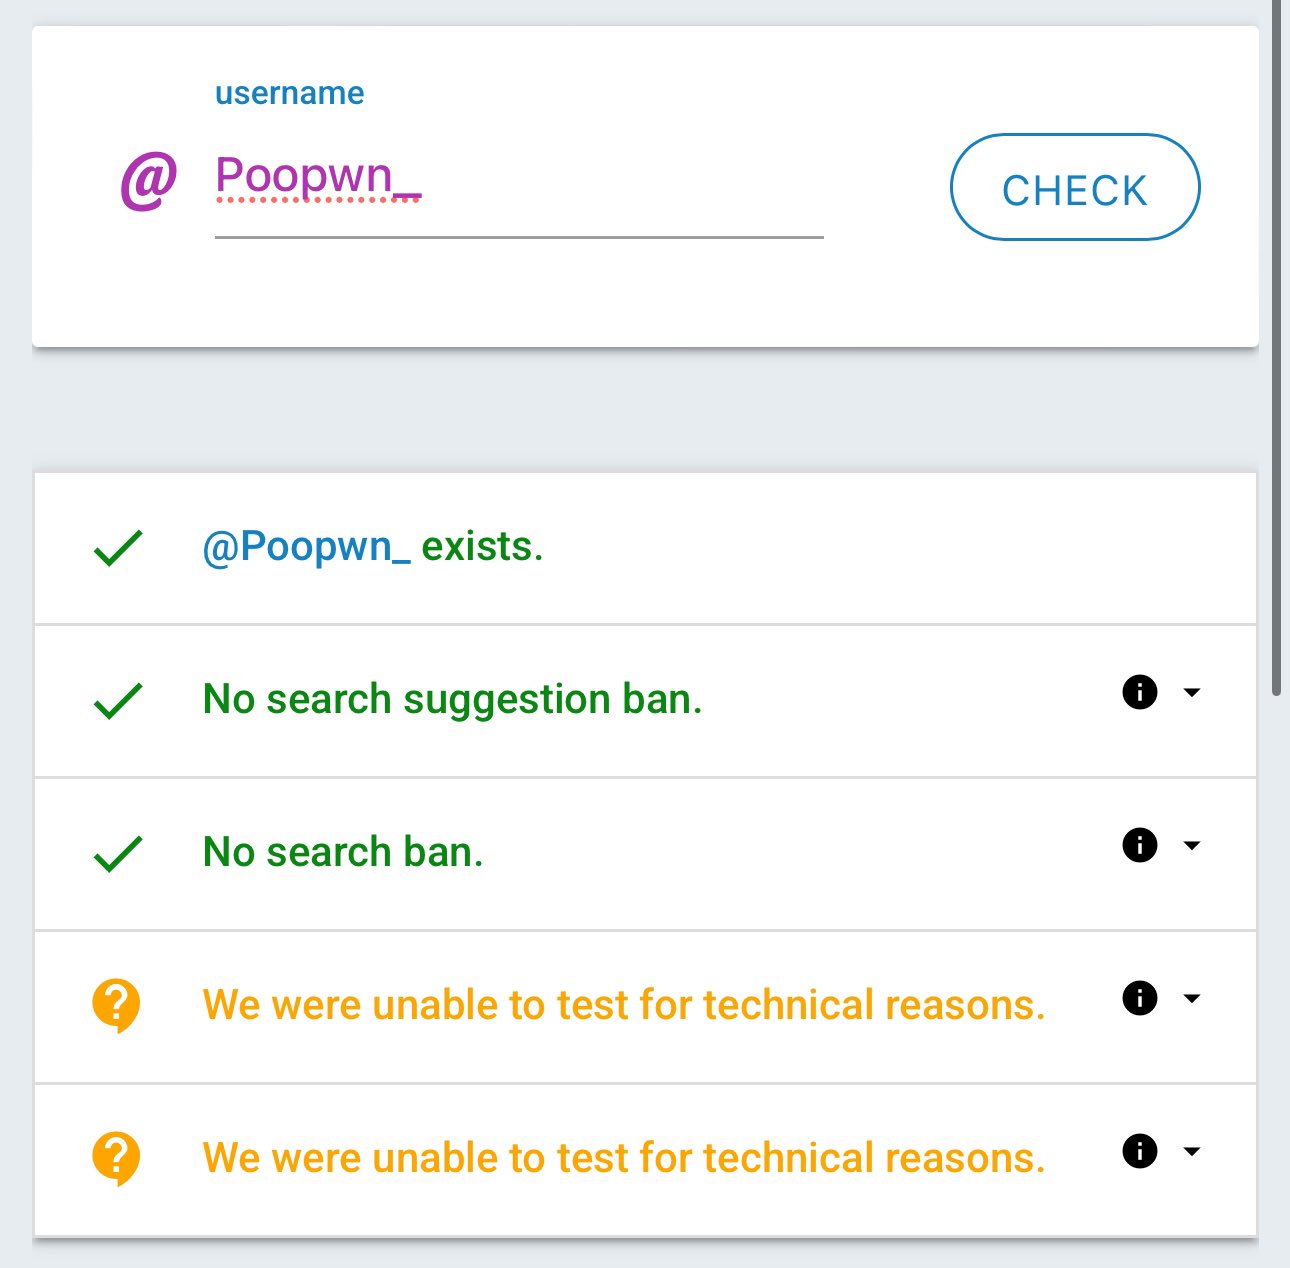Screen dimensions: 1290x1268
Task: Click the green checkmark beside "@Poopwn_ exists"
Action: [x=118, y=548]
